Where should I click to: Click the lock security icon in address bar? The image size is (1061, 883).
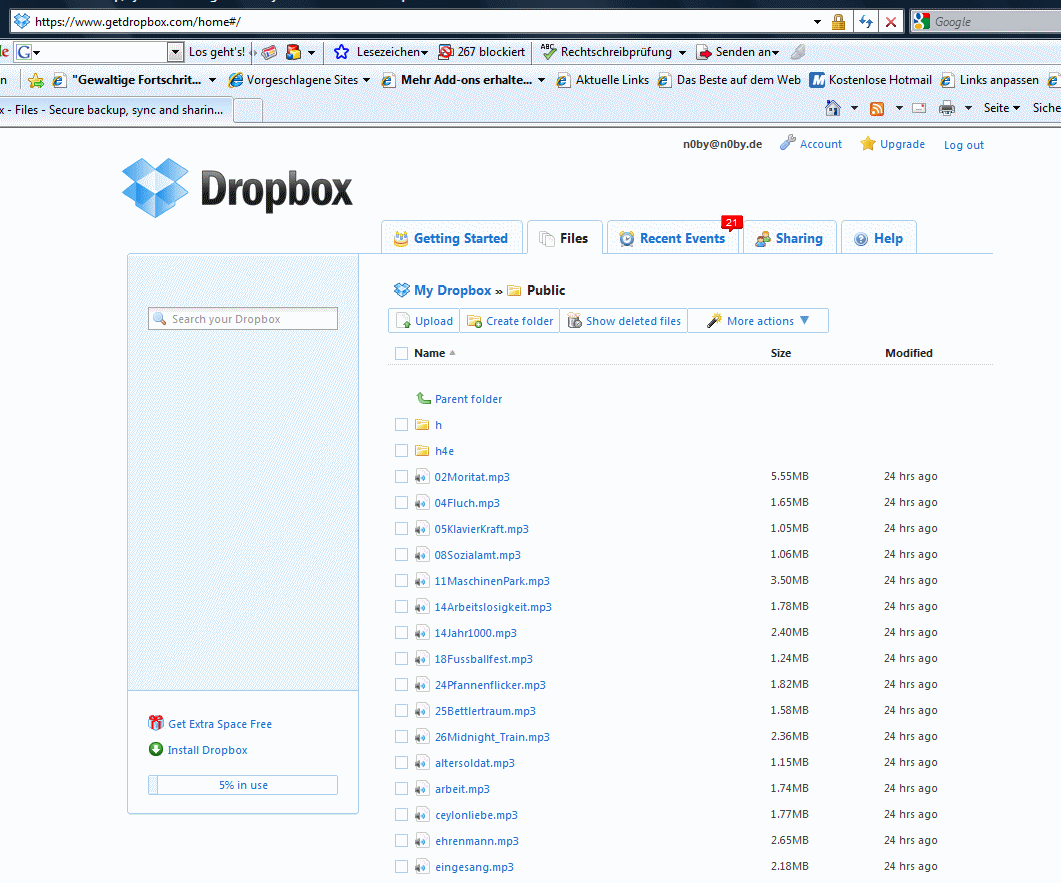tap(838, 22)
